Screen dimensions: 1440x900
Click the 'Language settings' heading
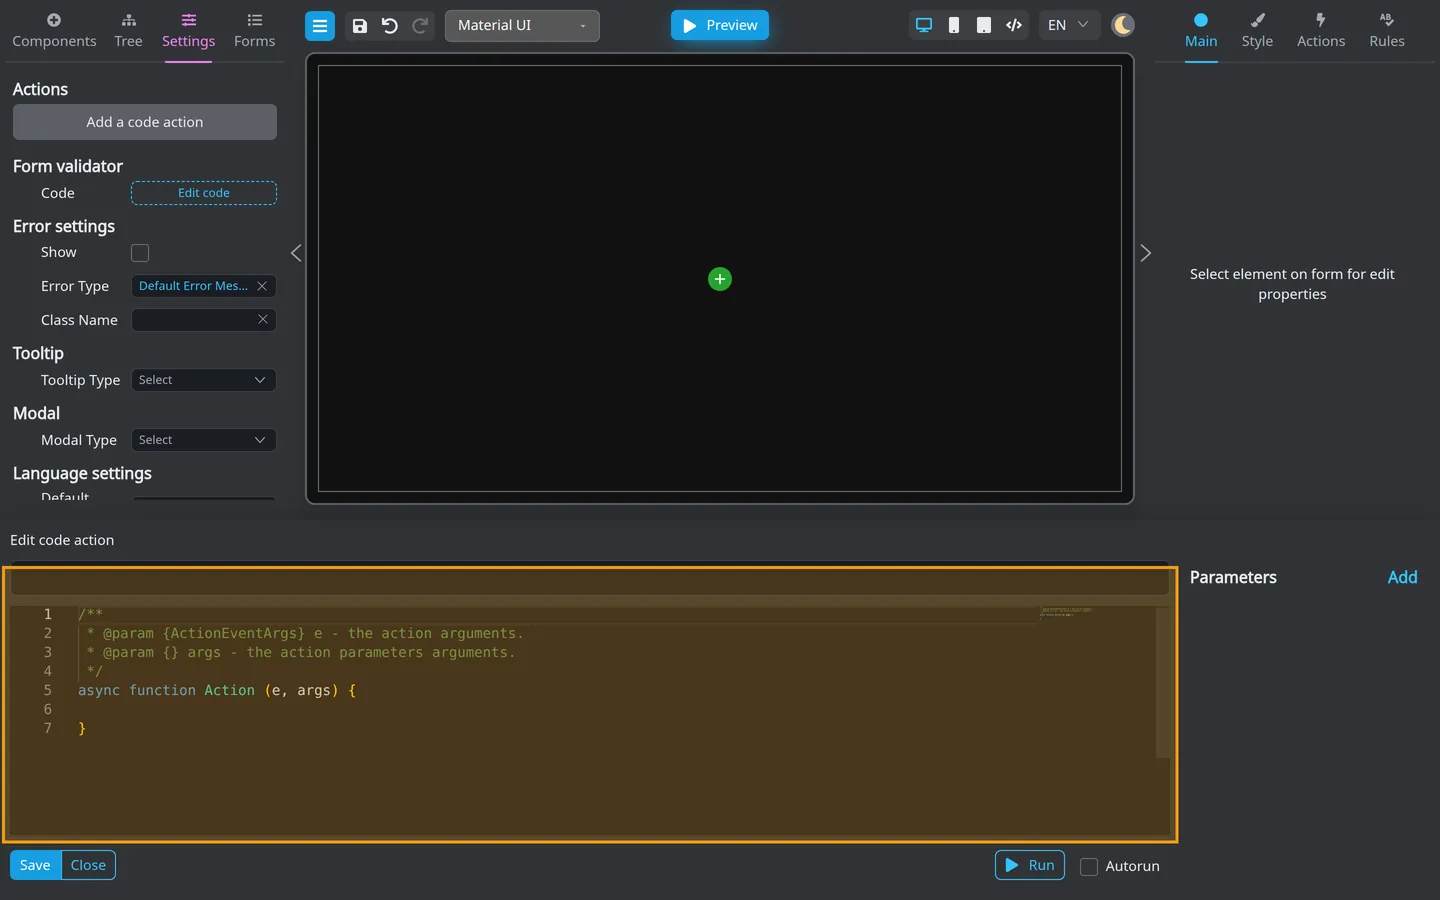click(82, 473)
